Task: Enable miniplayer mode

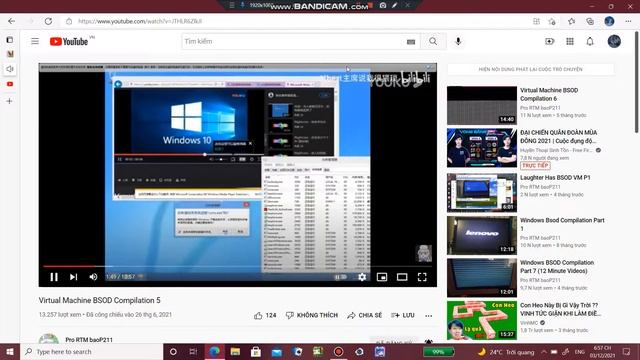Action: pyautogui.click(x=382, y=277)
